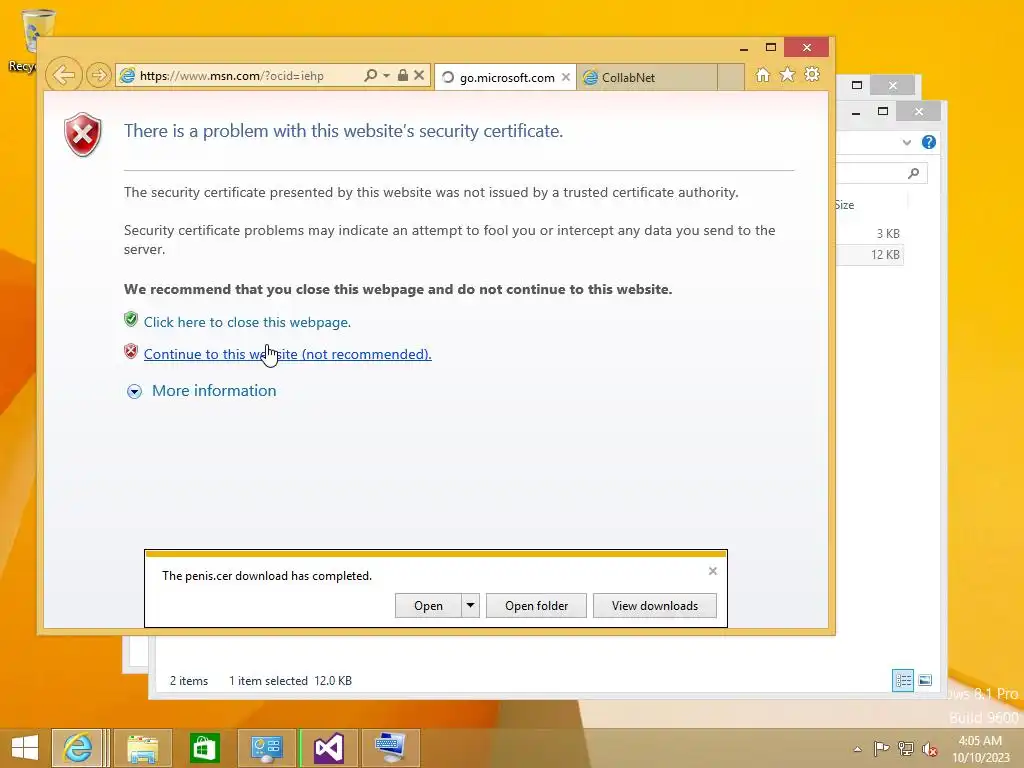Switch Explorer to details view icon
The height and width of the screenshot is (768, 1024).
click(x=903, y=680)
